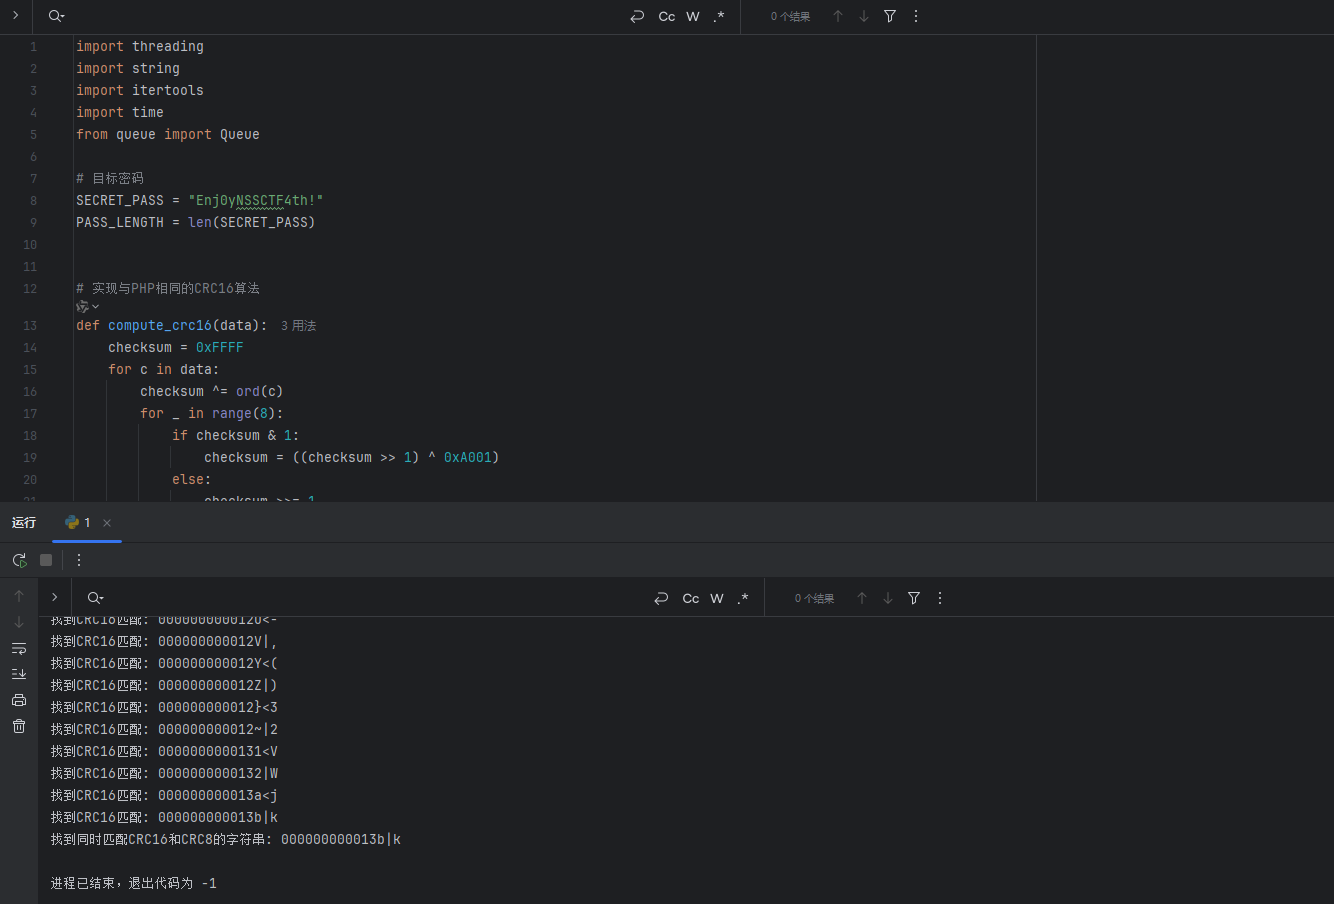Jump down the stack trace in console

click(x=19, y=622)
